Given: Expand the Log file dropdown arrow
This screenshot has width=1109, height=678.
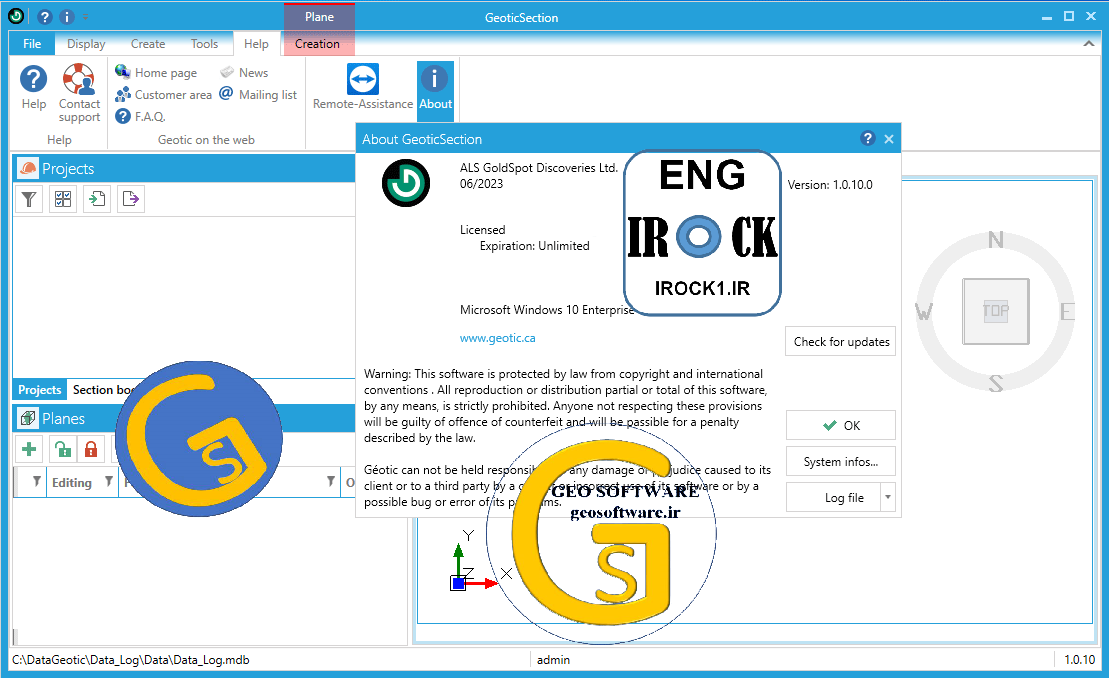Looking at the screenshot, I should tap(888, 498).
